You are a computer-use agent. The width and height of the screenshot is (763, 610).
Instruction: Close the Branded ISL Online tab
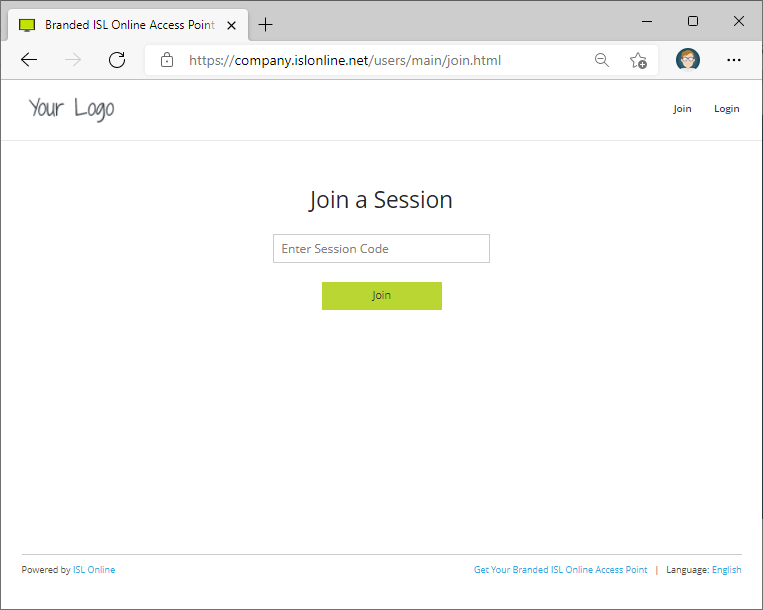231,25
